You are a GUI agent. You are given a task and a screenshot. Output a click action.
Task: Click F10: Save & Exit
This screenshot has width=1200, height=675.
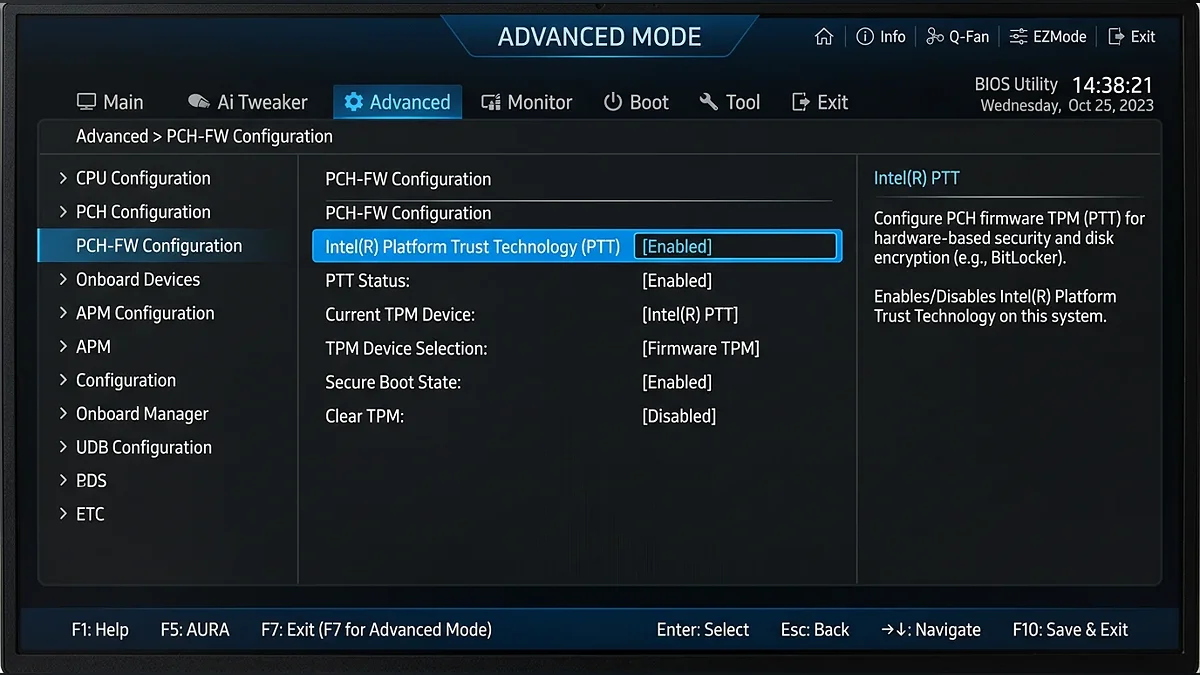pos(1070,630)
